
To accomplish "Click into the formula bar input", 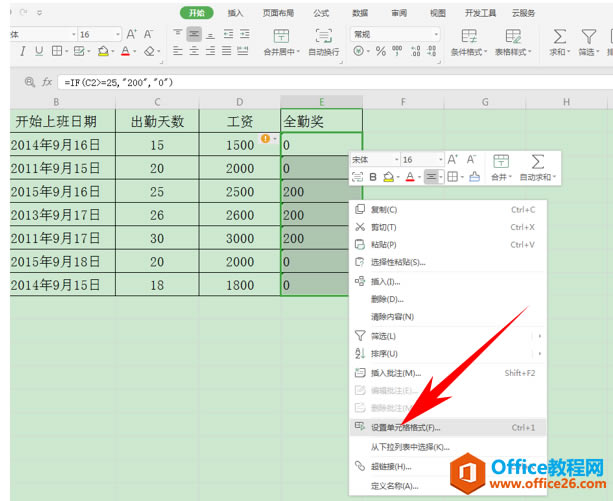I will click(335, 82).
